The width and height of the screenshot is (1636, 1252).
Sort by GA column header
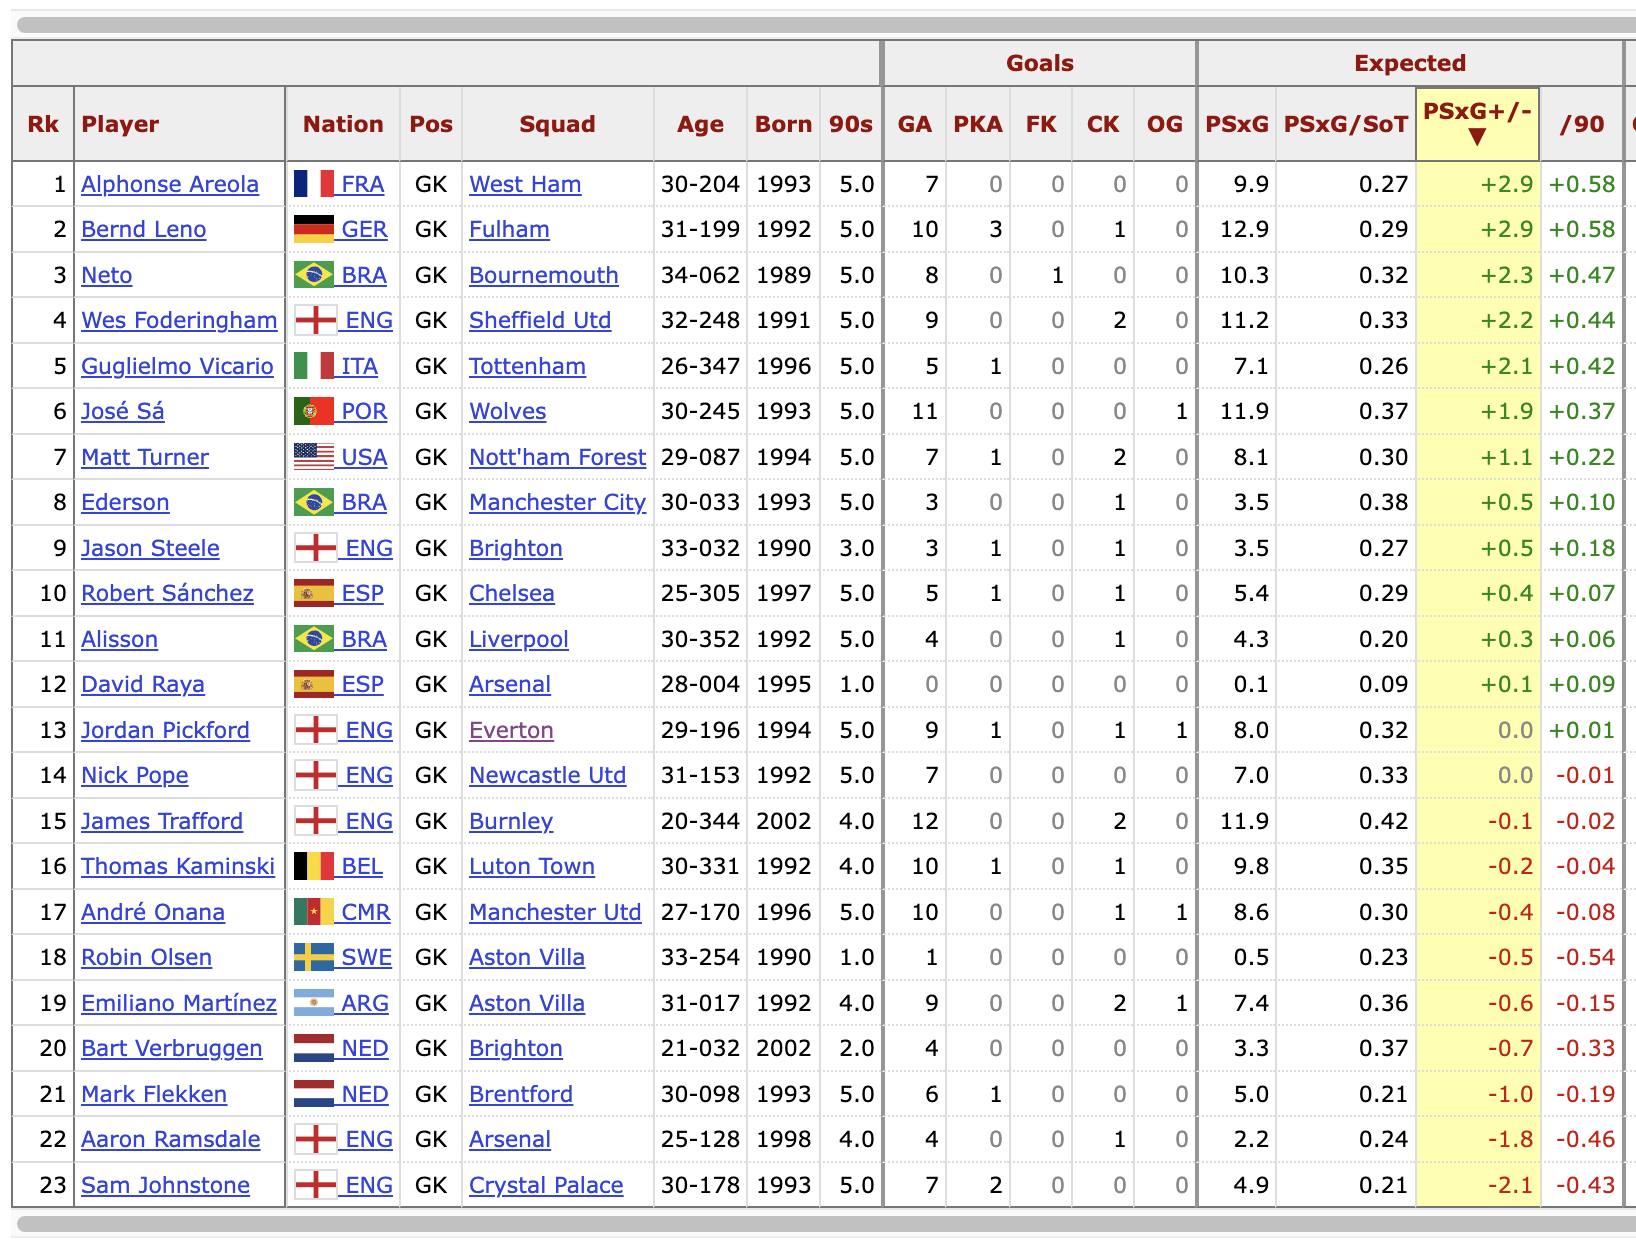click(914, 124)
